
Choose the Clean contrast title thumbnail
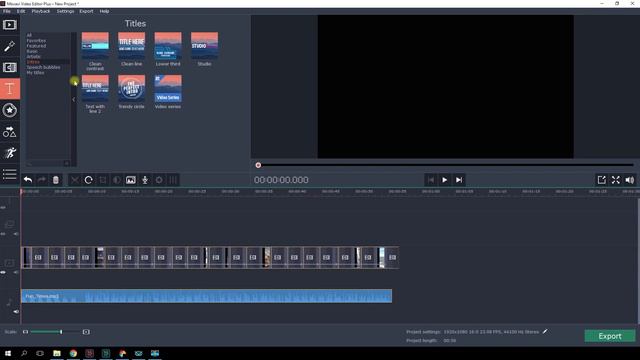pos(95,46)
